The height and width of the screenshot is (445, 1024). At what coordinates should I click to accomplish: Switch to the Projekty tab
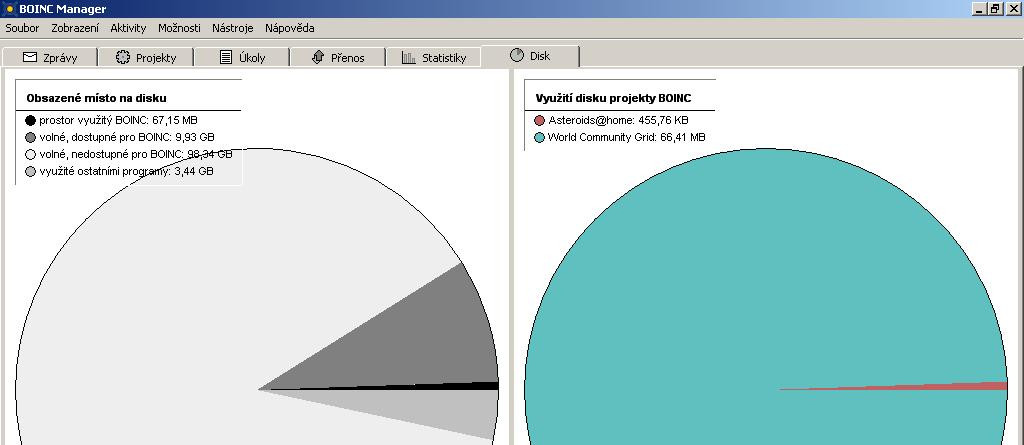click(x=146, y=58)
